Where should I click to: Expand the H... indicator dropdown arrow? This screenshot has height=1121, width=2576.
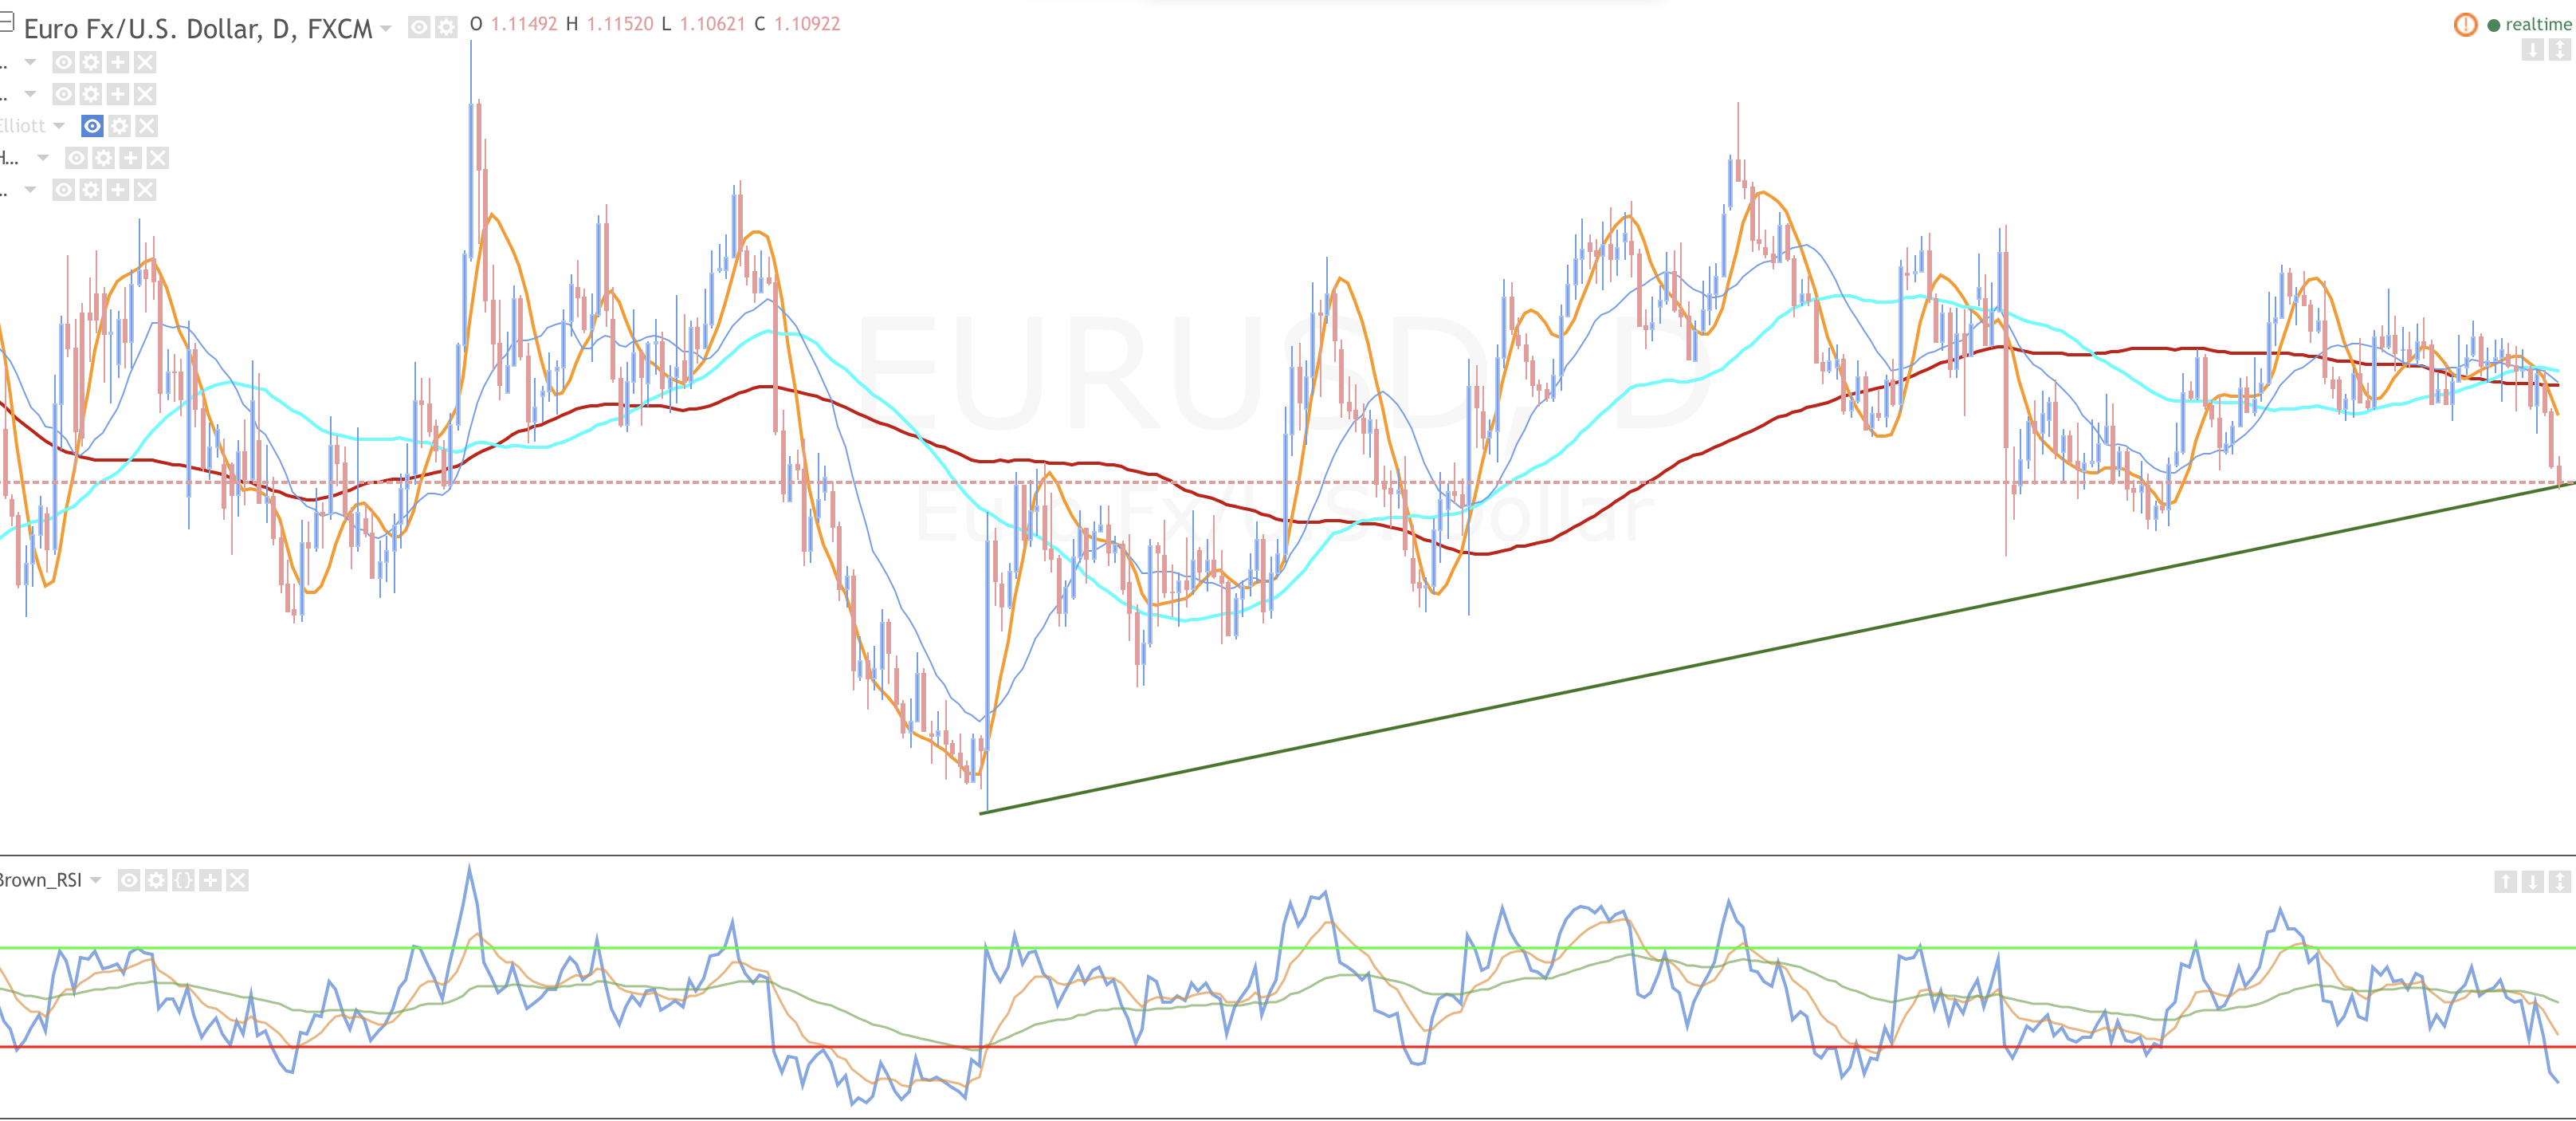click(43, 157)
